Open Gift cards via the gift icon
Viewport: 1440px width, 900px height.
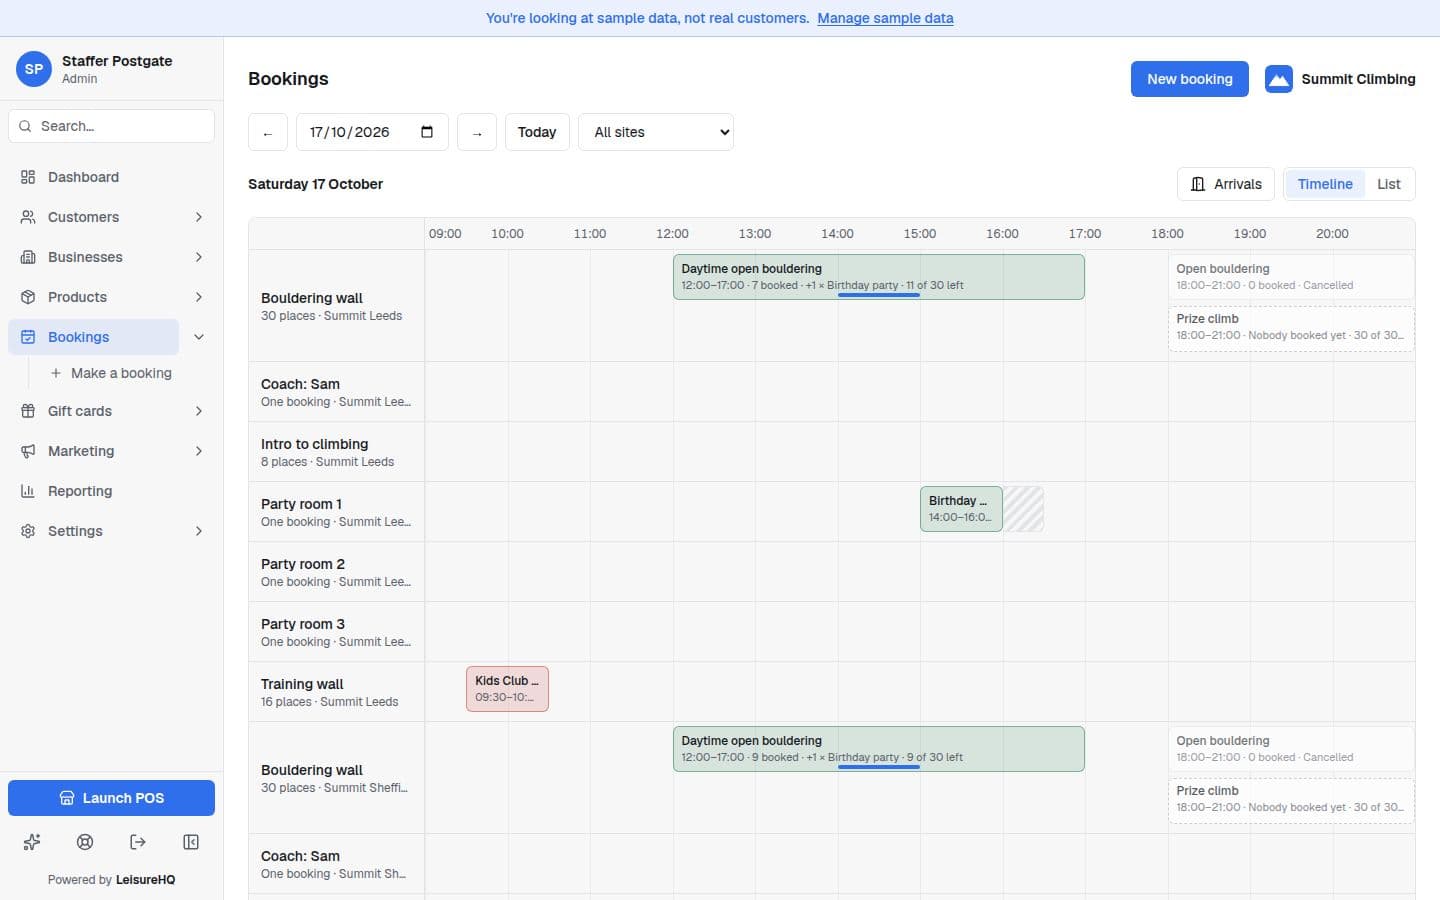tap(28, 411)
